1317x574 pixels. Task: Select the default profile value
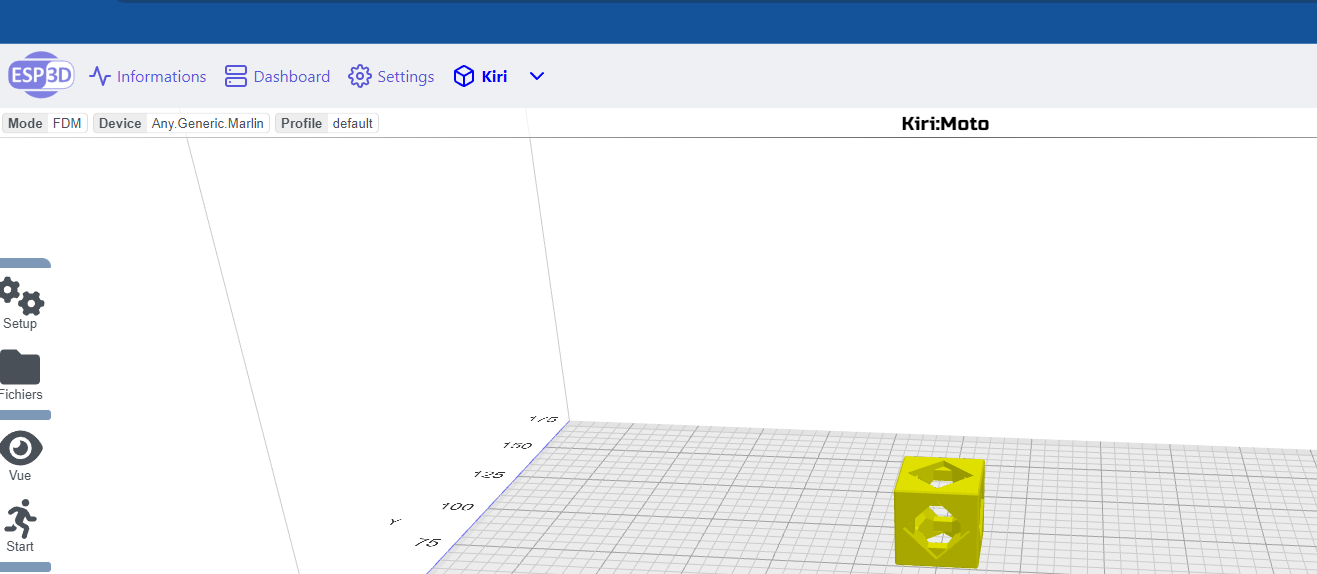tap(352, 123)
